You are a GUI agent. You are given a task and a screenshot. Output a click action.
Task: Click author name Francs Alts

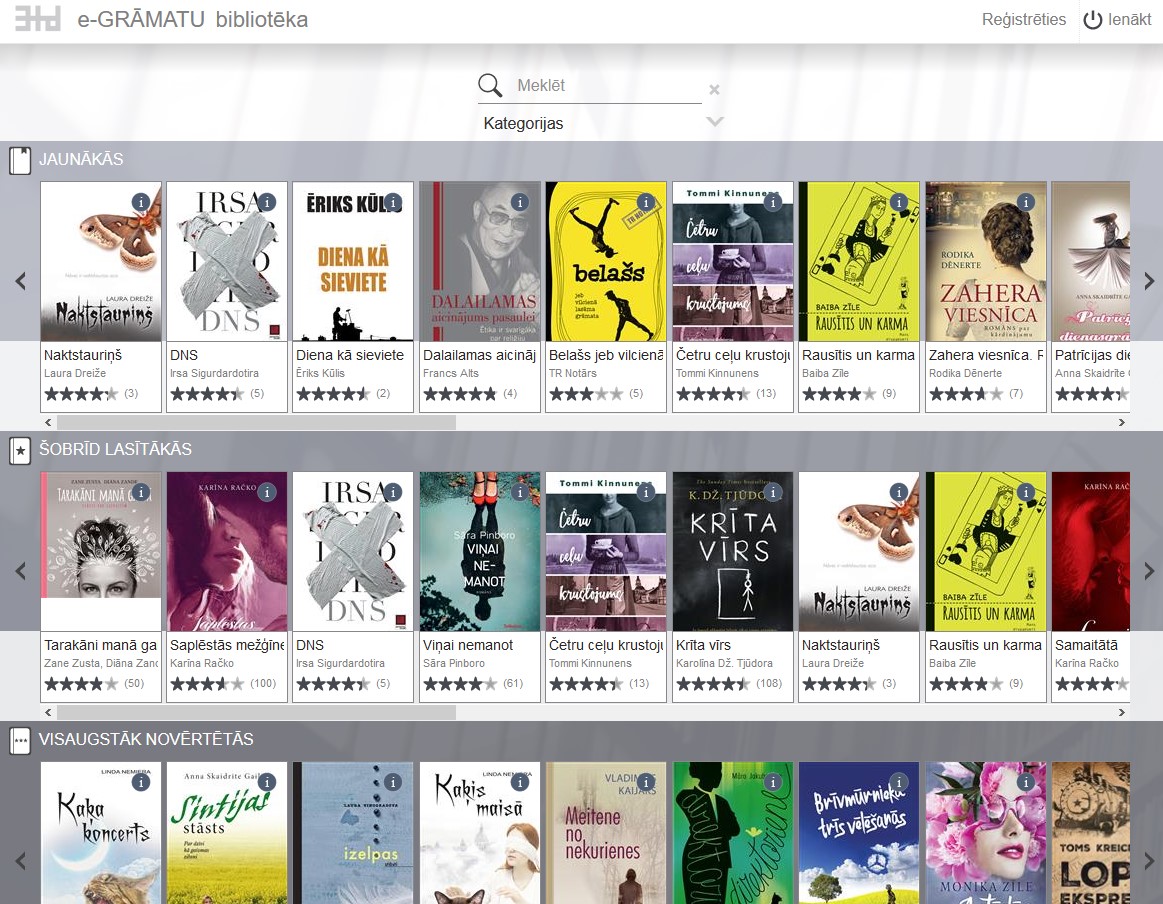click(451, 373)
